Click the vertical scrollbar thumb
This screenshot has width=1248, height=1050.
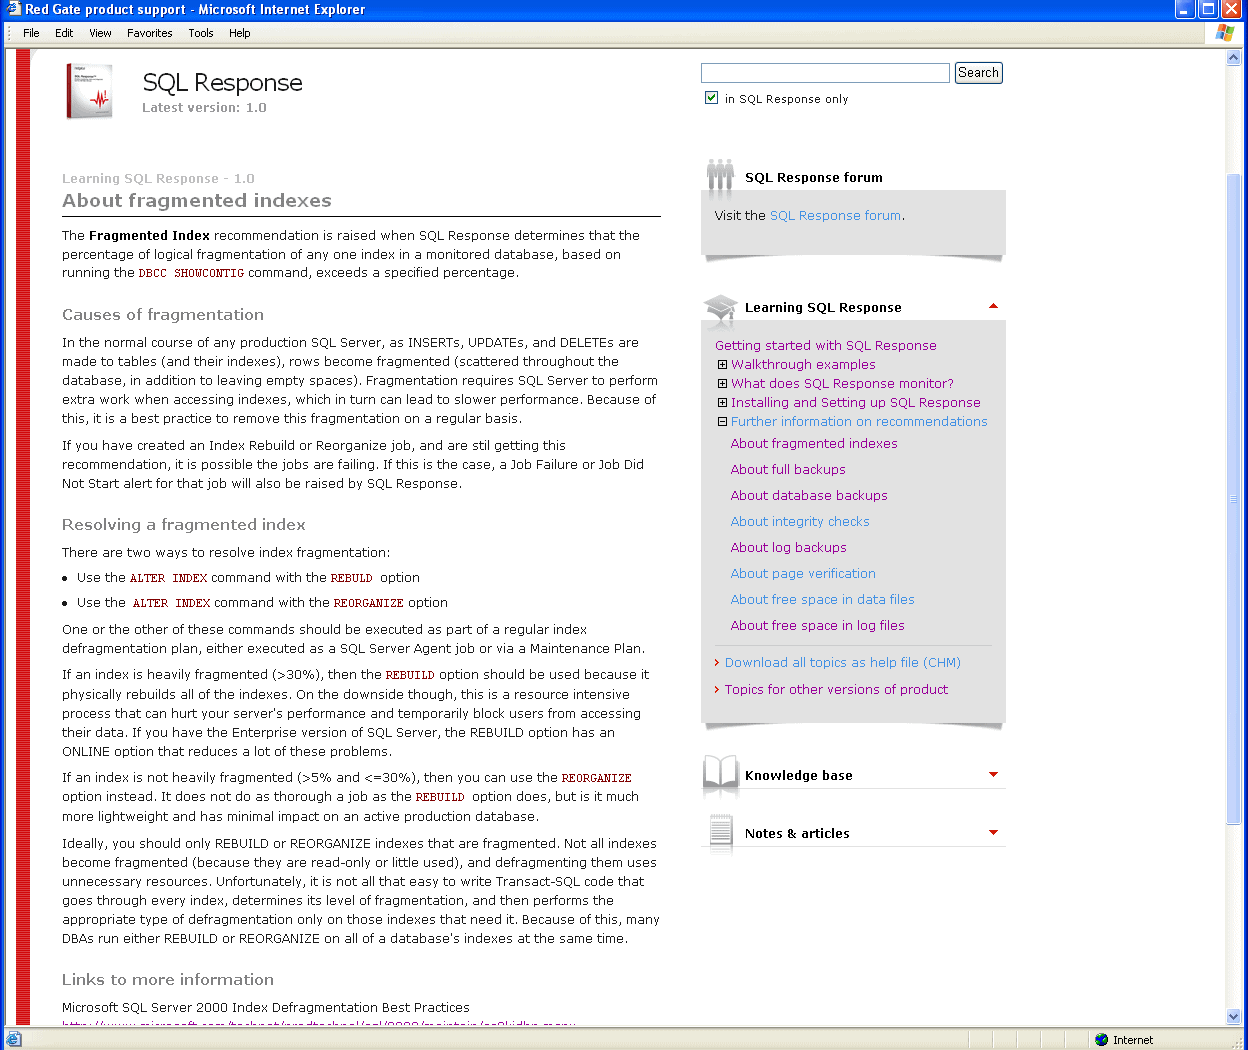pos(1233,500)
